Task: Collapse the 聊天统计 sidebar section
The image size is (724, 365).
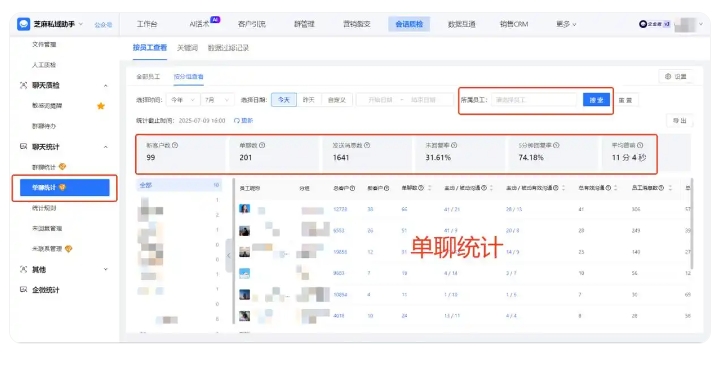Action: click(105, 147)
